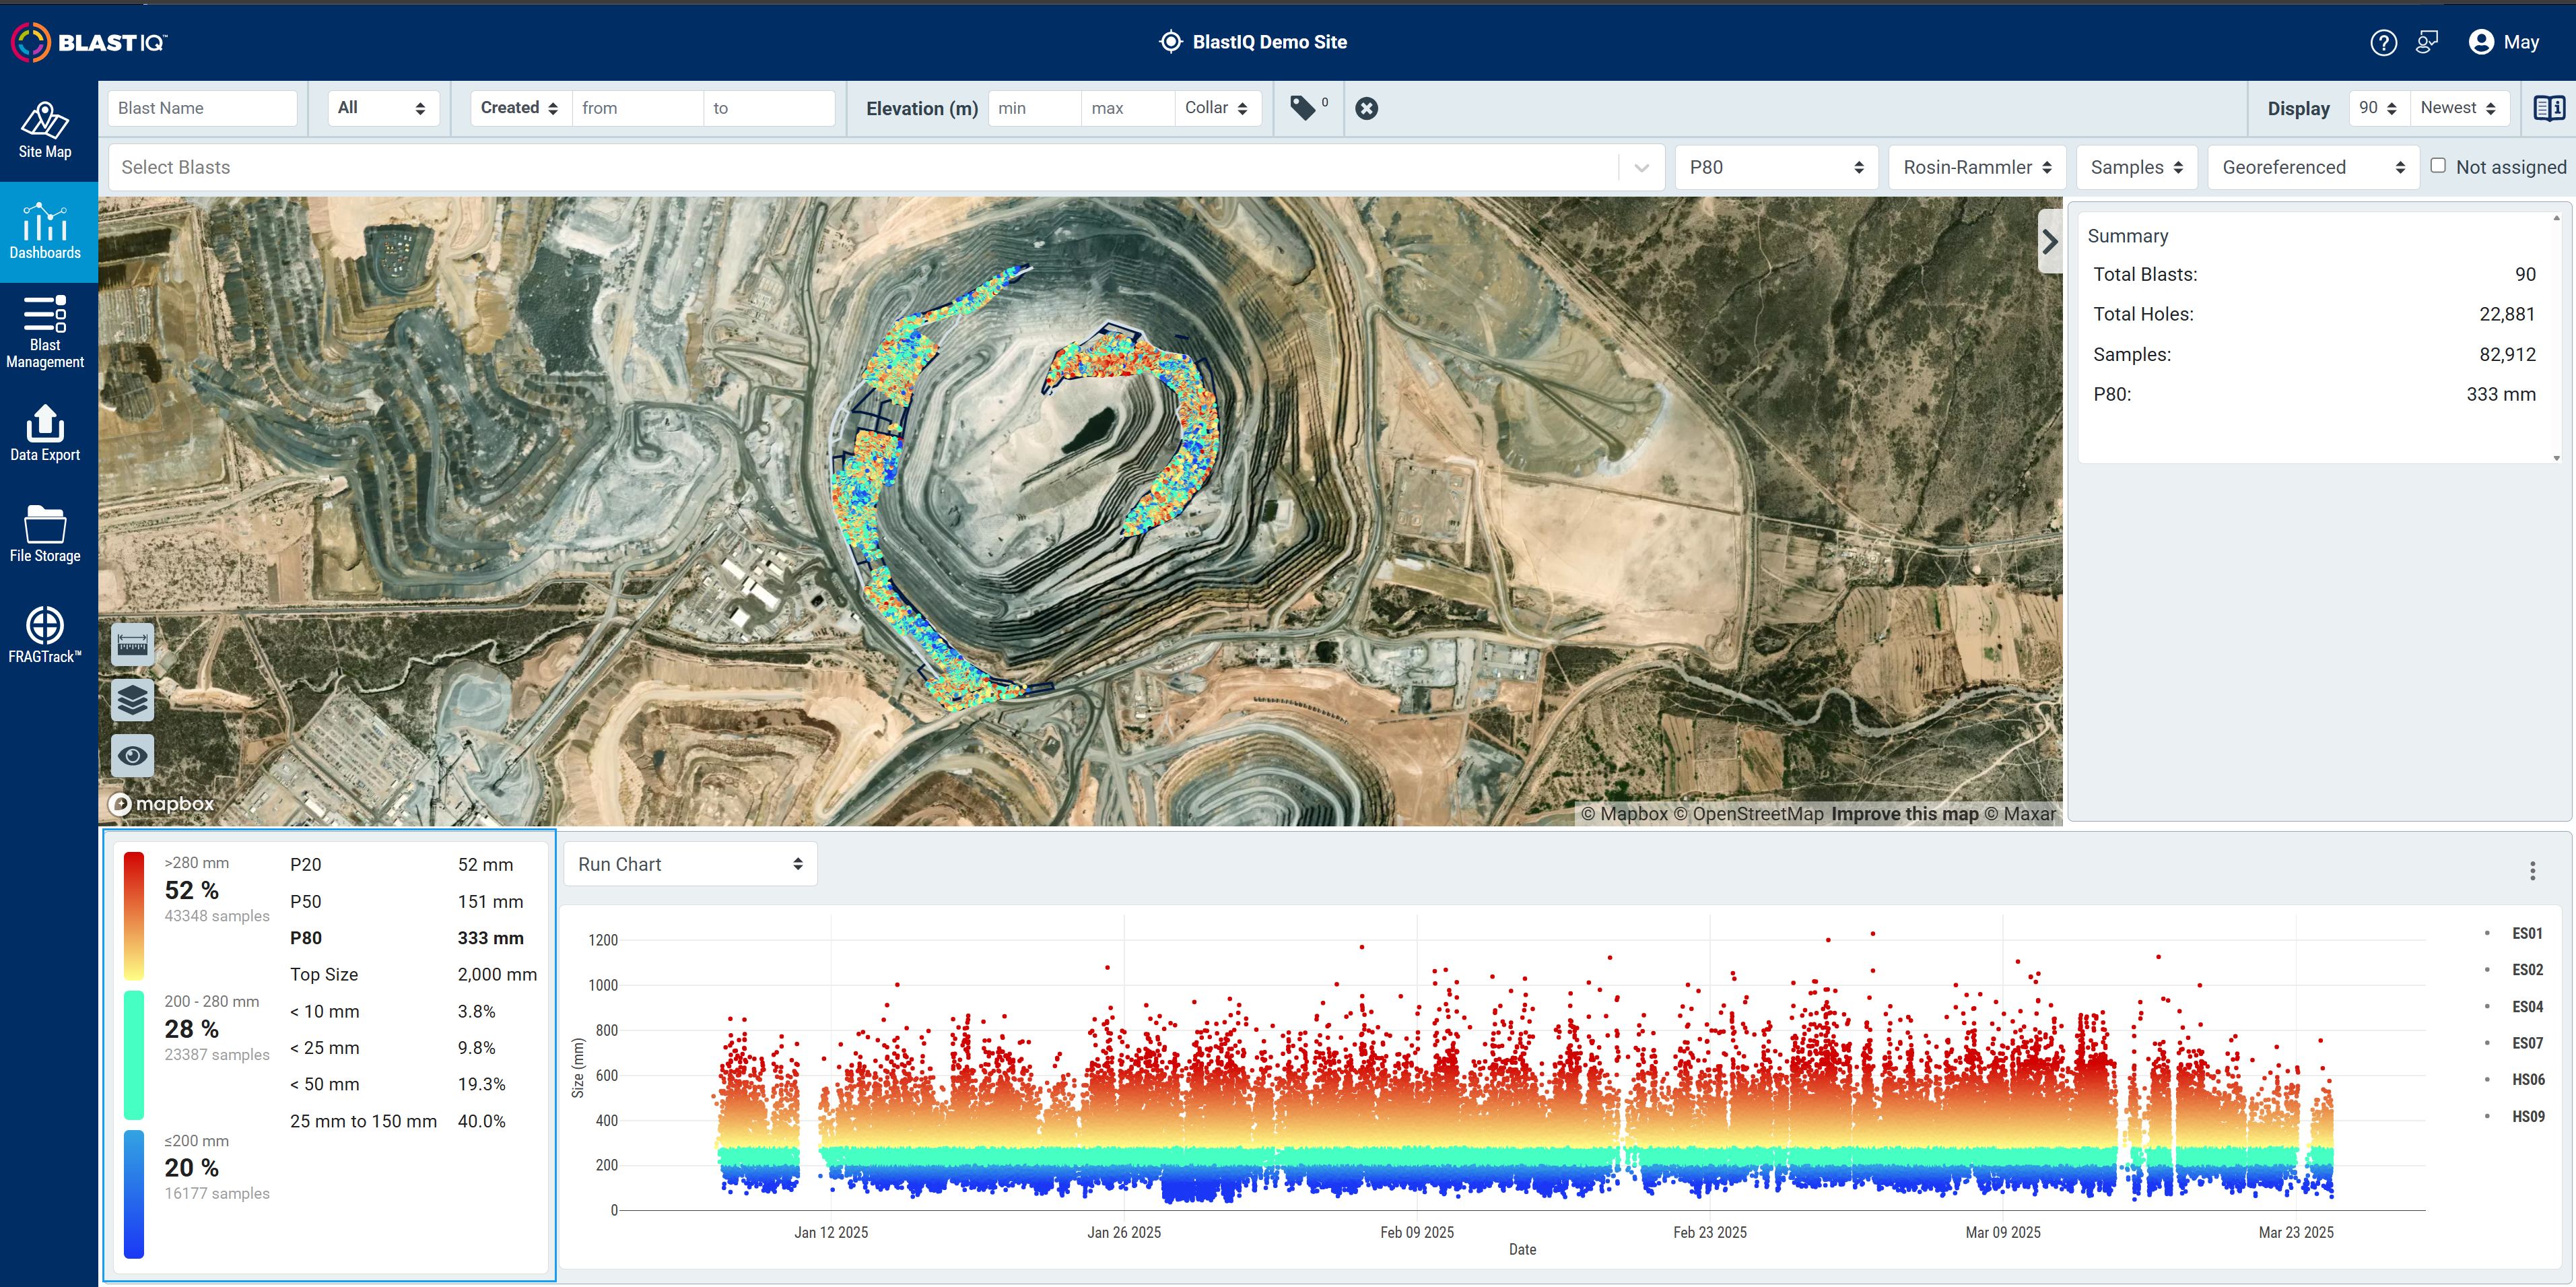Screen dimensions: 2576x1287
Task: Open the map layers tool
Action: coord(132,700)
